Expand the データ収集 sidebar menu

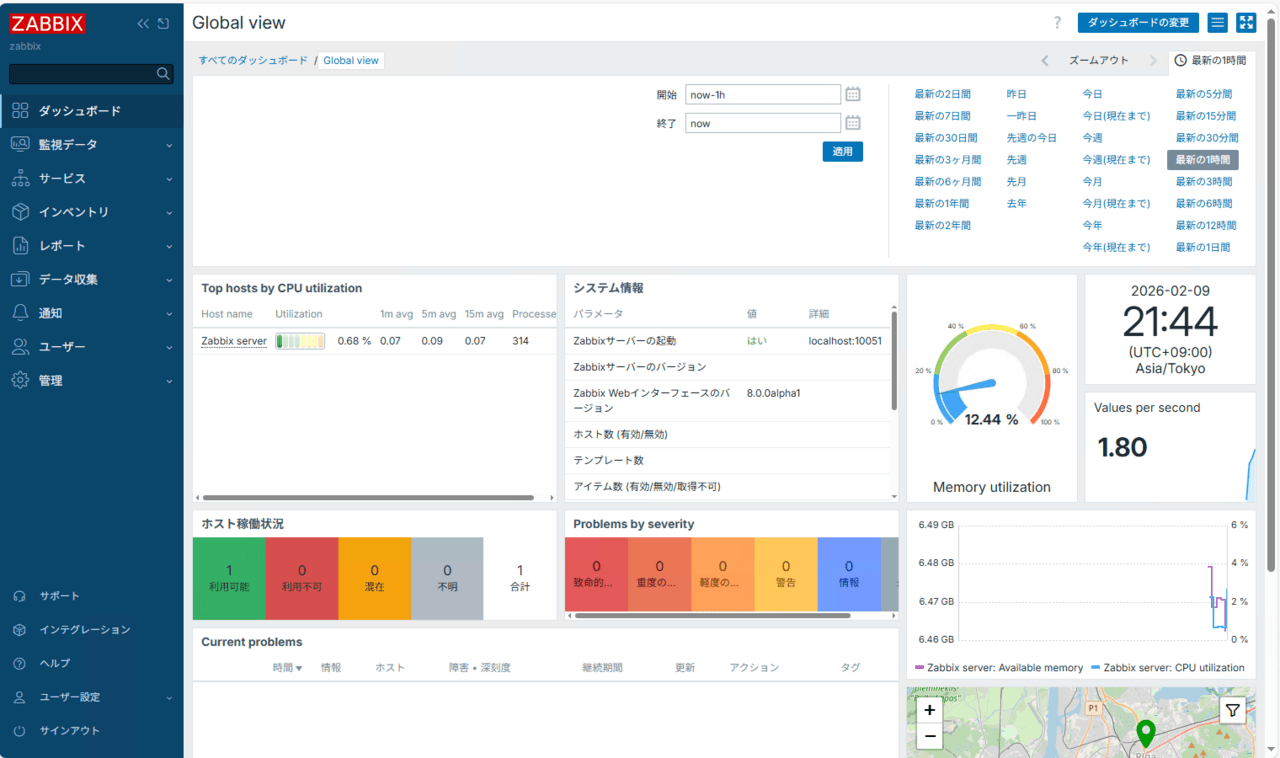[91, 280]
